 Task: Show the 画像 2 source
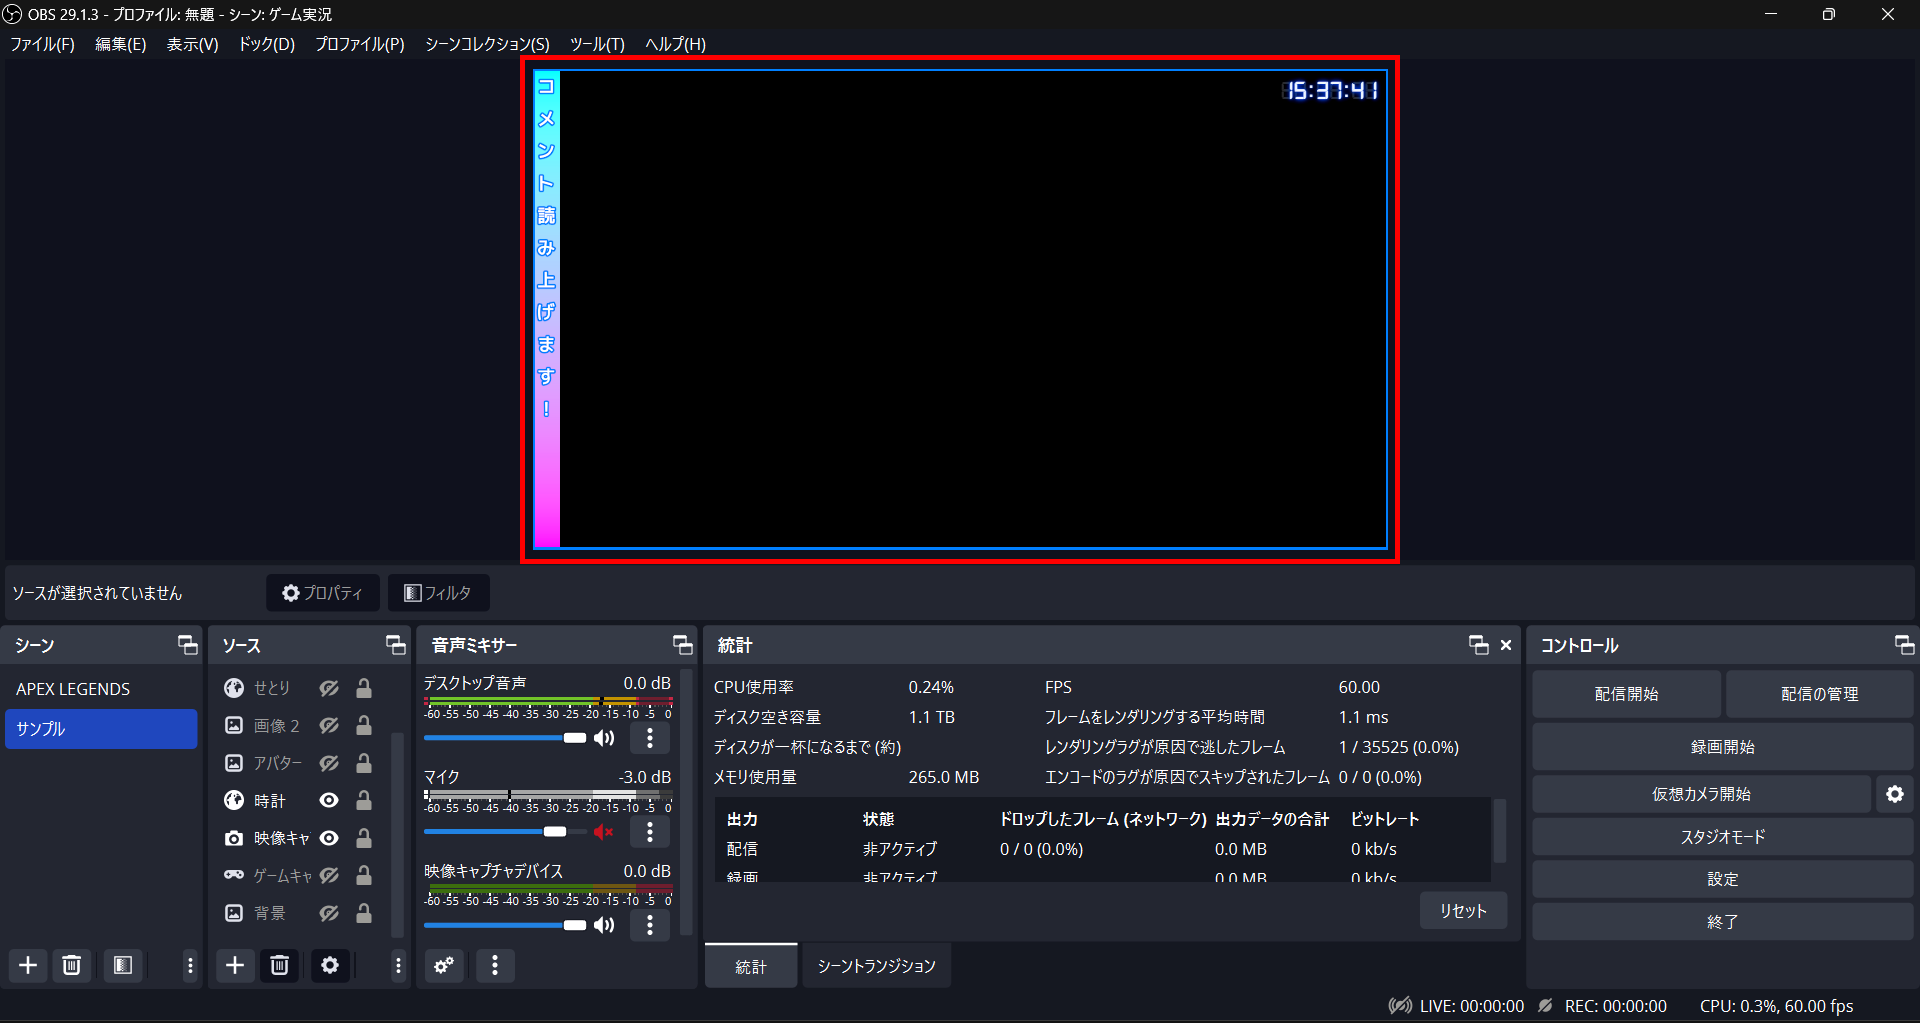pyautogui.click(x=329, y=725)
